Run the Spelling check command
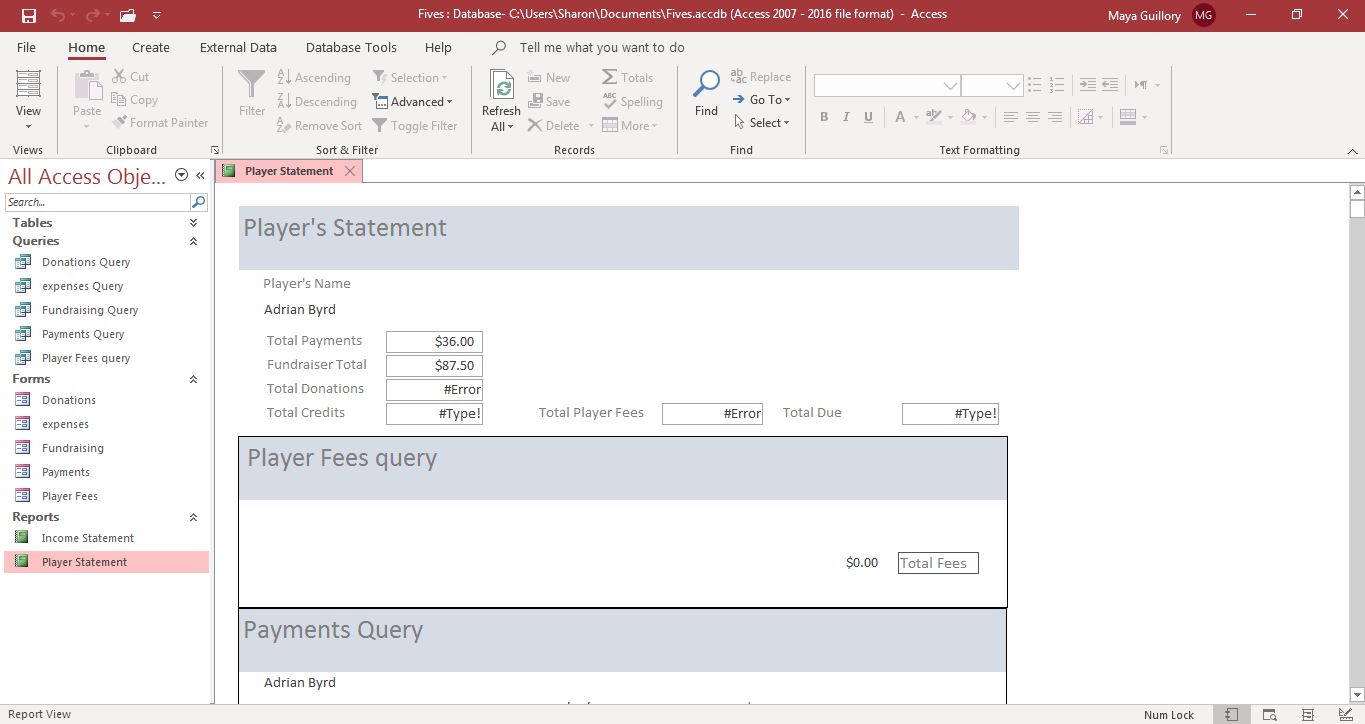 tap(632, 101)
